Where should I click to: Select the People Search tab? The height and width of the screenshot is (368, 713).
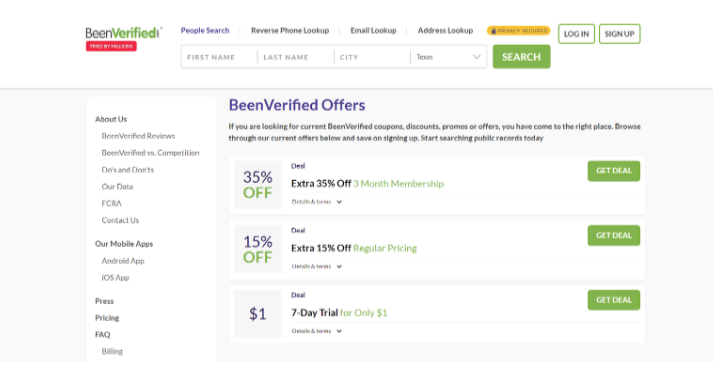click(x=205, y=30)
